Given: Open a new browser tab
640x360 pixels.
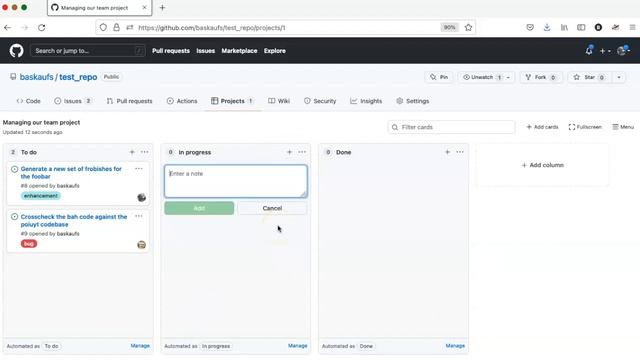Looking at the screenshot, I should (162, 7).
